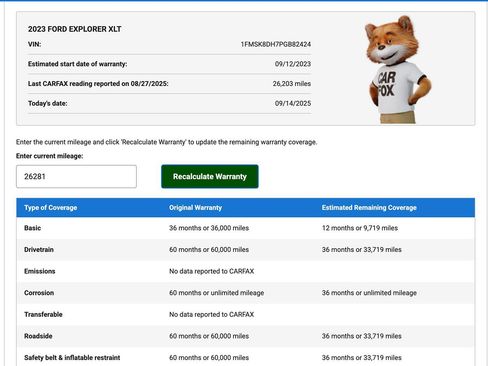Click Emissions 'No data reported to CARFAX' cell

point(212,271)
